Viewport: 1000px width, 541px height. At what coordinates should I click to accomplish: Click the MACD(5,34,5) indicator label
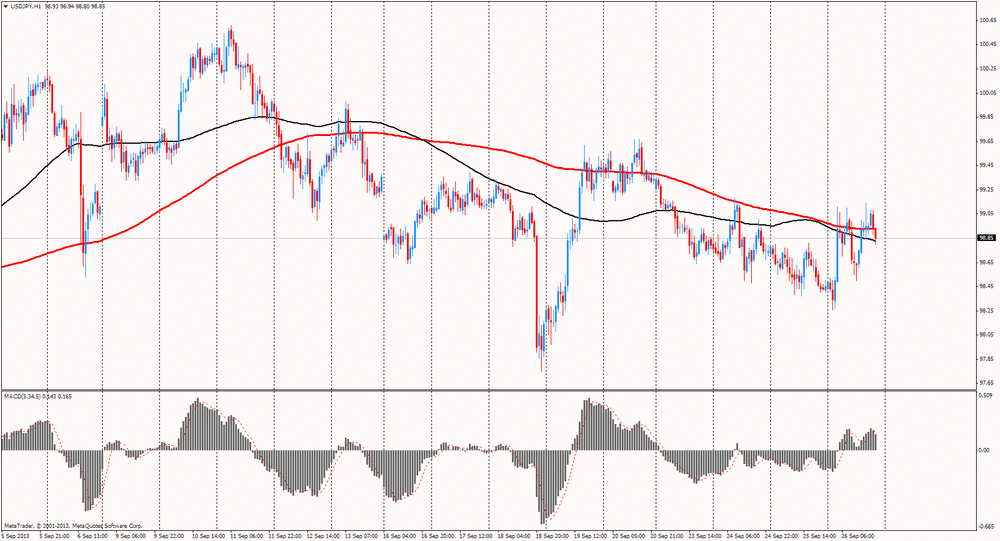(x=22, y=396)
